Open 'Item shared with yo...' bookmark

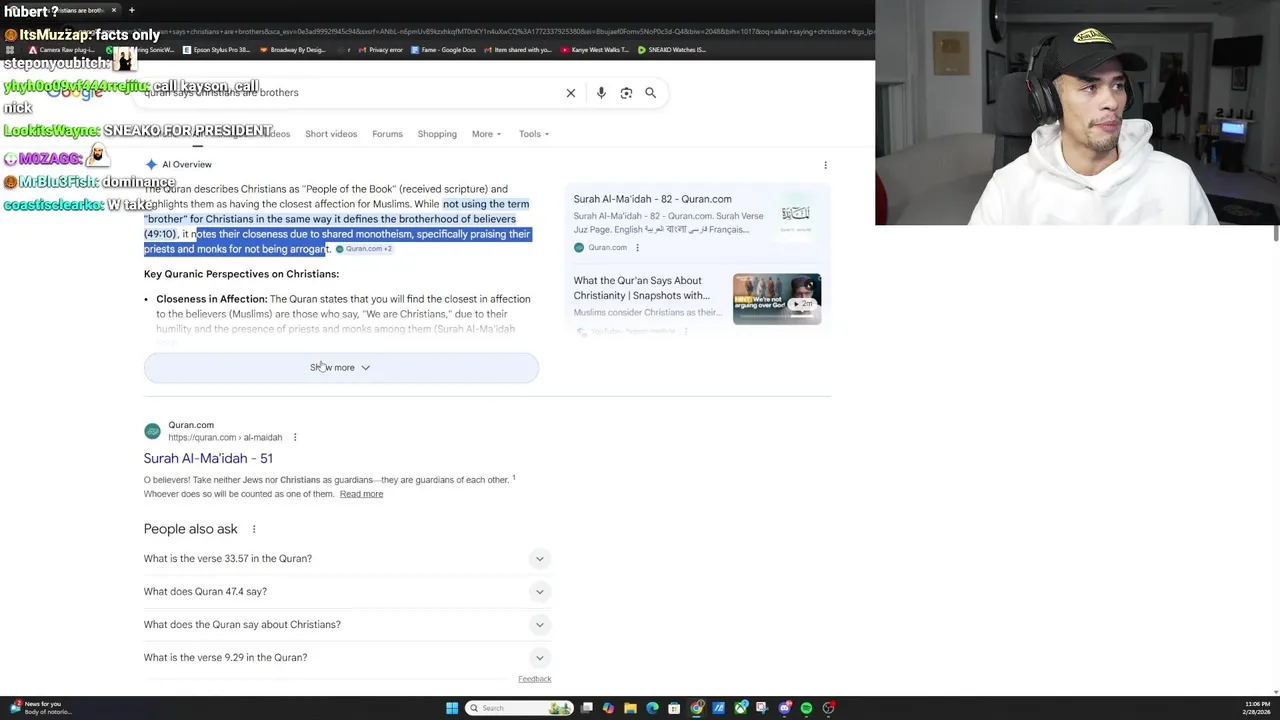pyautogui.click(x=518, y=50)
